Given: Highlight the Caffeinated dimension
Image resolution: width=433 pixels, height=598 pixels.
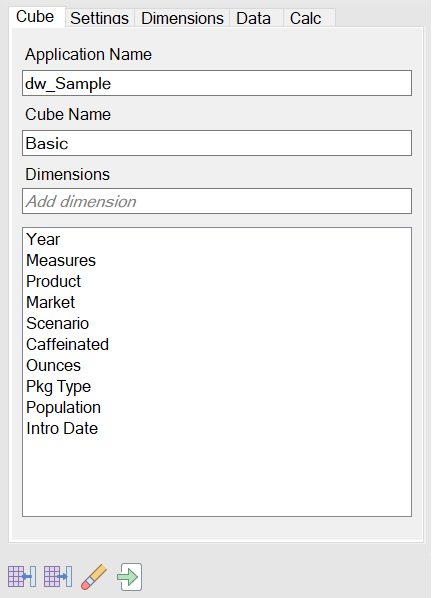Looking at the screenshot, I should click(68, 344).
